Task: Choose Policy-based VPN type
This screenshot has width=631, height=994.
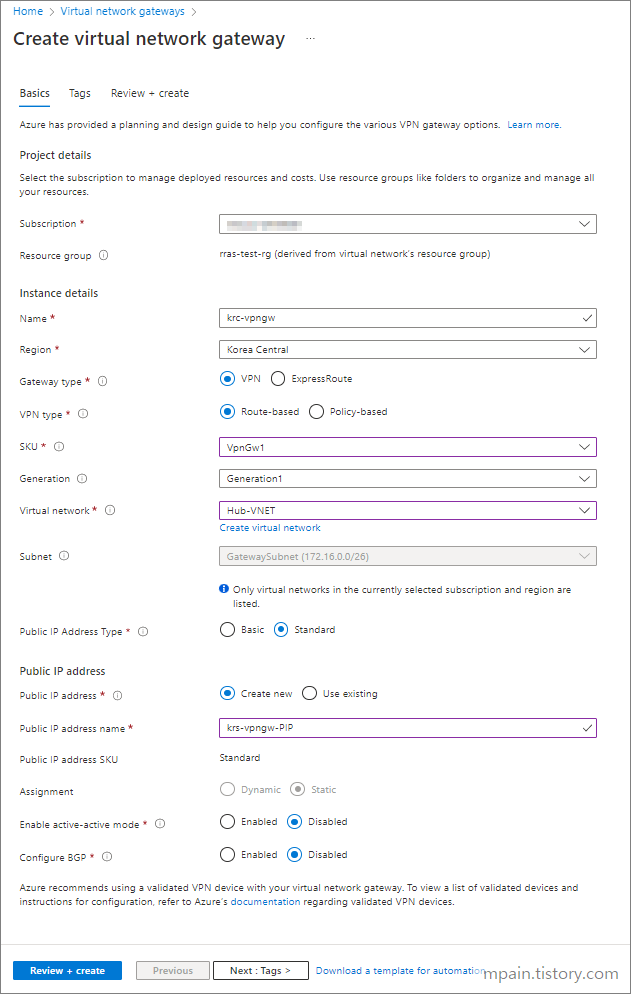Action: (x=316, y=412)
